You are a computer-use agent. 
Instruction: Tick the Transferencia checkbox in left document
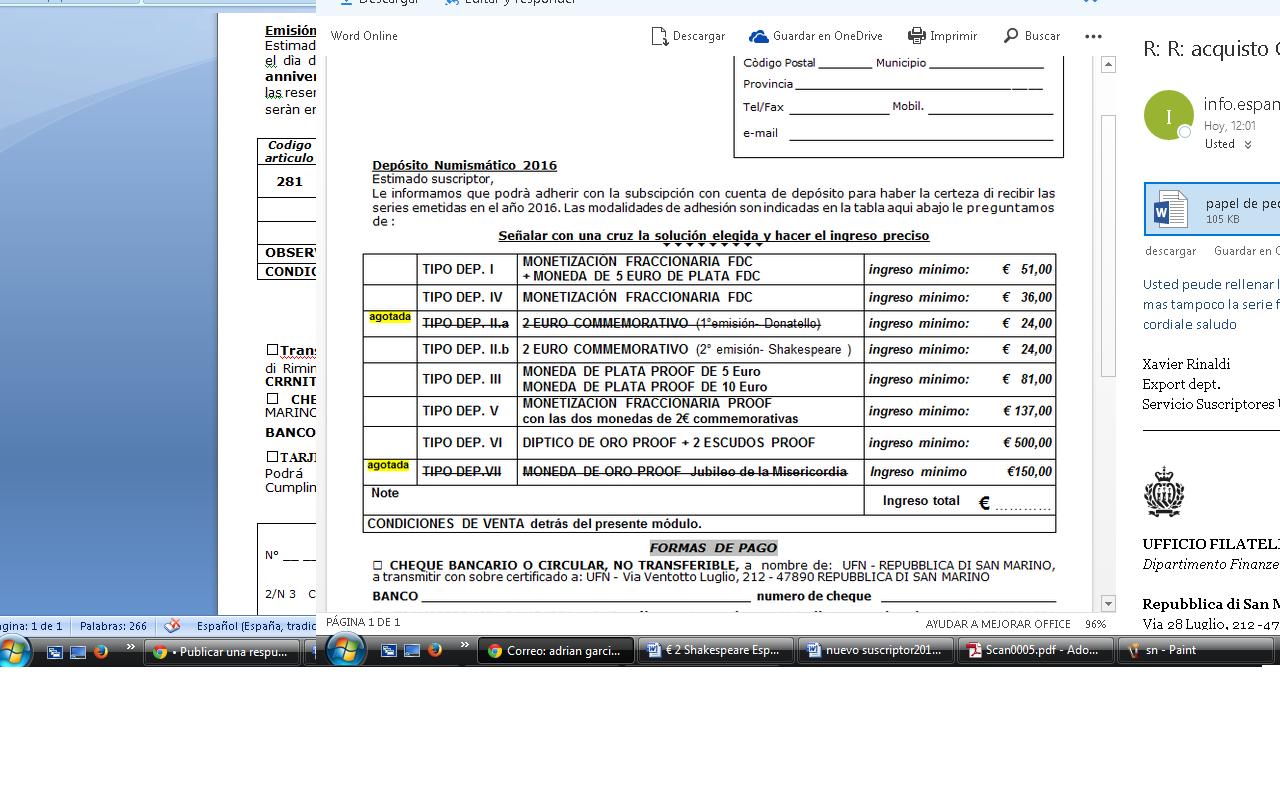(272, 350)
